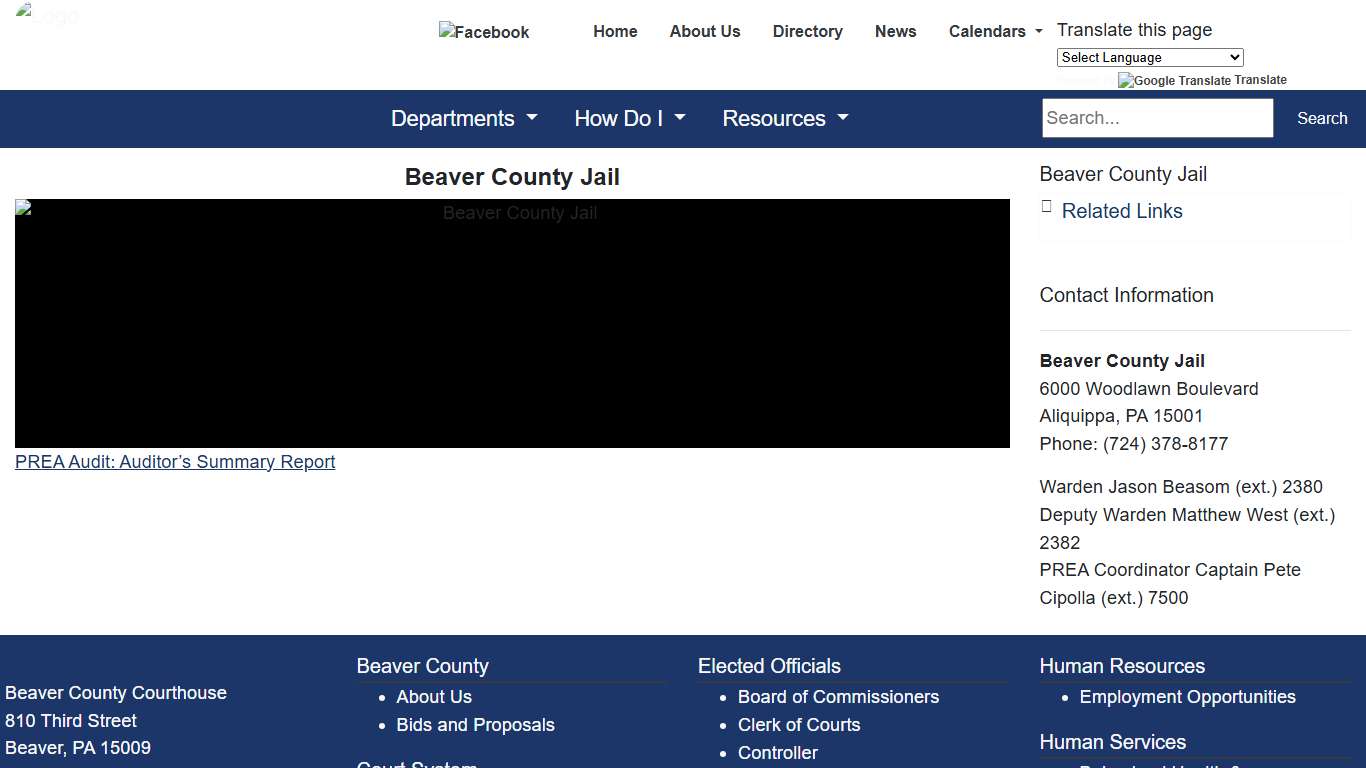Visit the Clerk of Courts link

tap(798, 725)
